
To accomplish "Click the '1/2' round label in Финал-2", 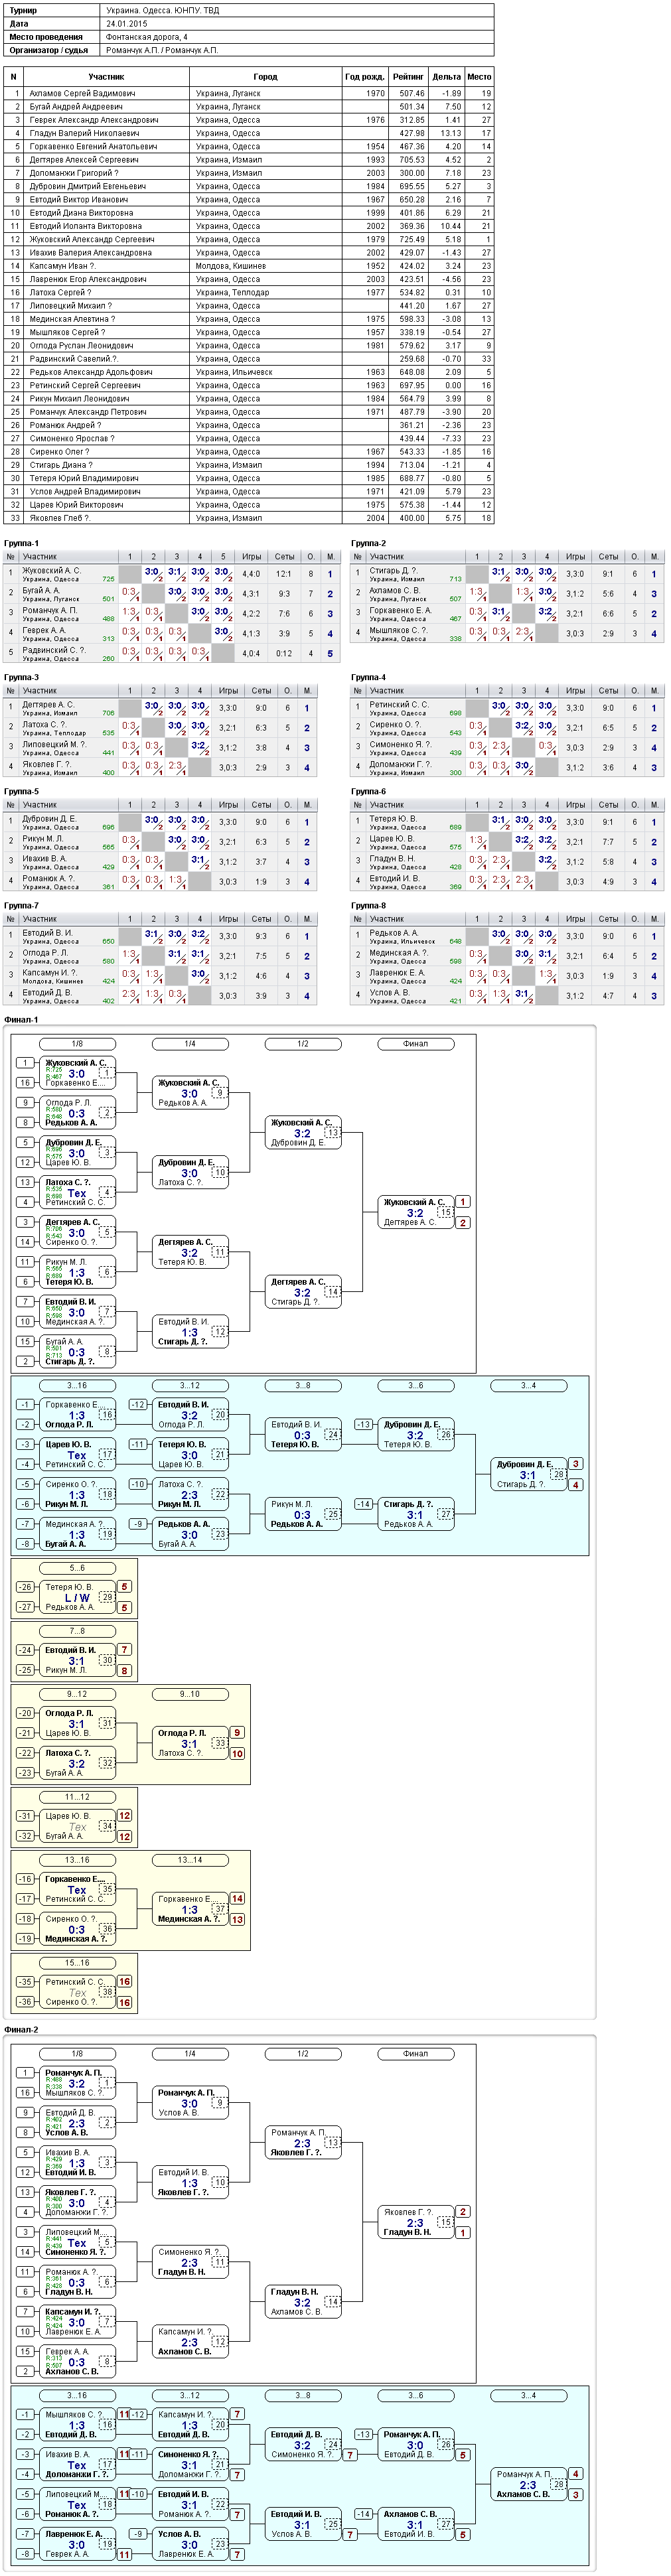I will [x=302, y=2054].
